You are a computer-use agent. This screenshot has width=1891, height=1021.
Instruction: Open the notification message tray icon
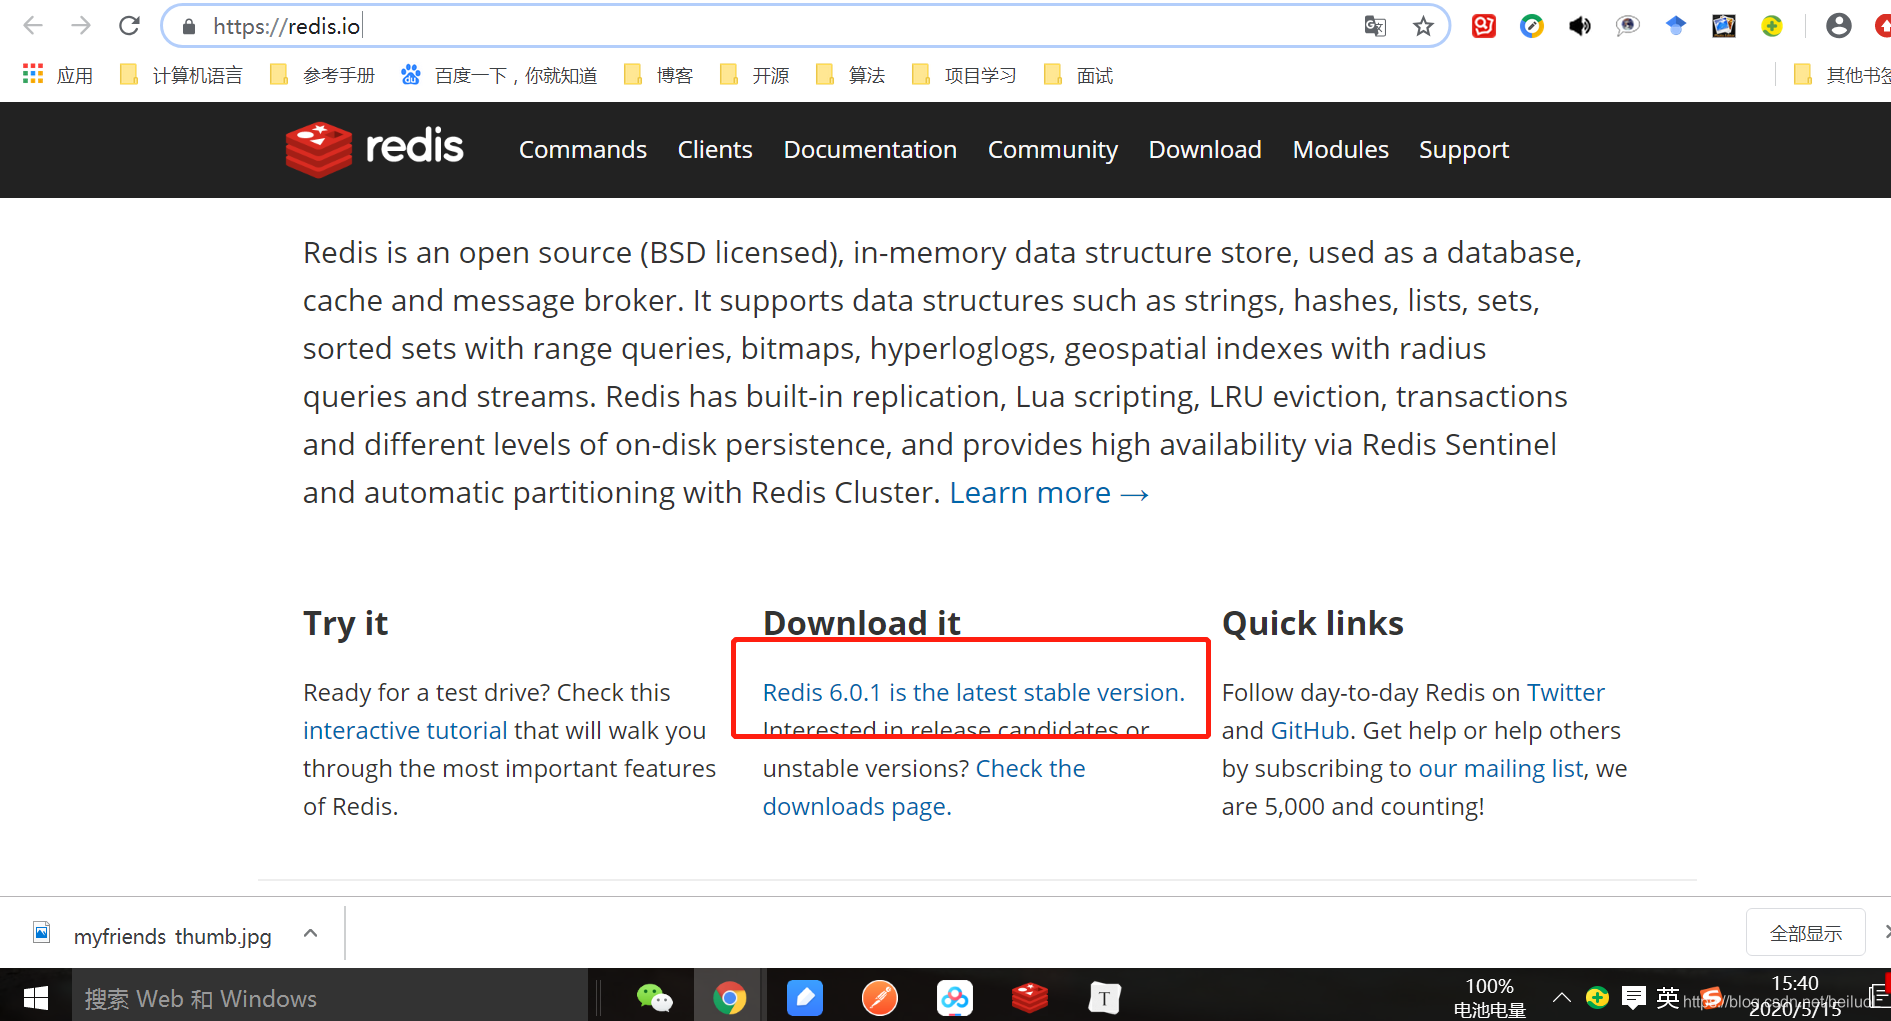1633,997
